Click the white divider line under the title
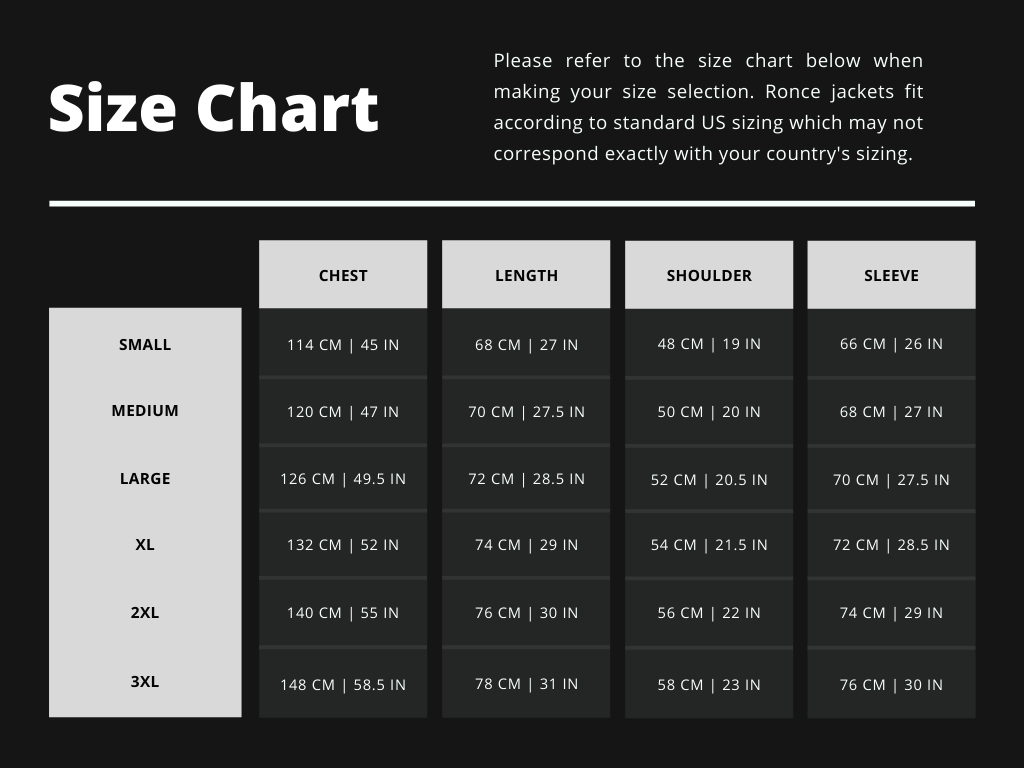Image resolution: width=1024 pixels, height=768 pixels. coord(512,203)
